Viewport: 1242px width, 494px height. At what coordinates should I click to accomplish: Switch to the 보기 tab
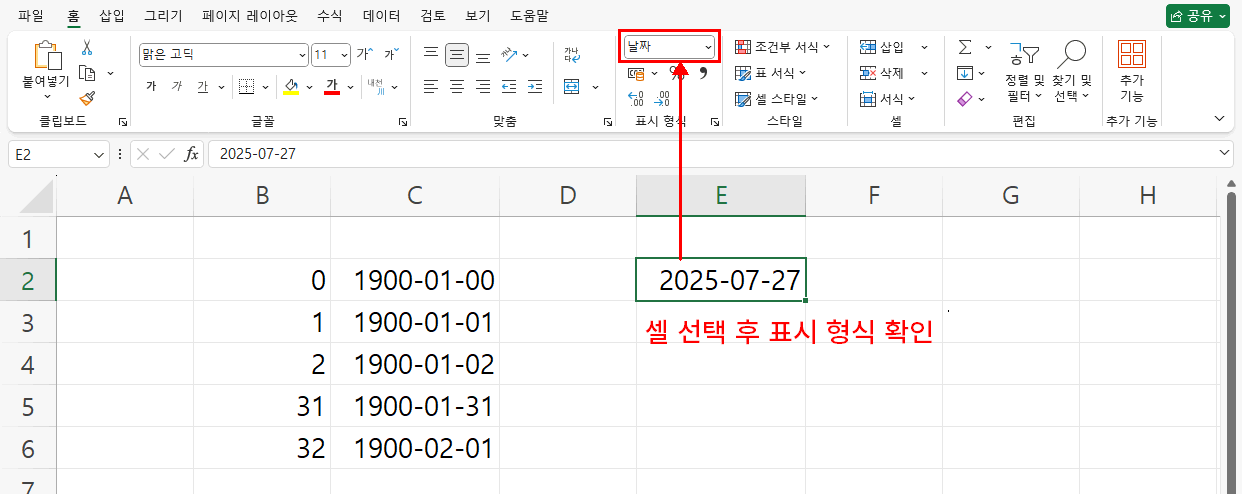478,15
